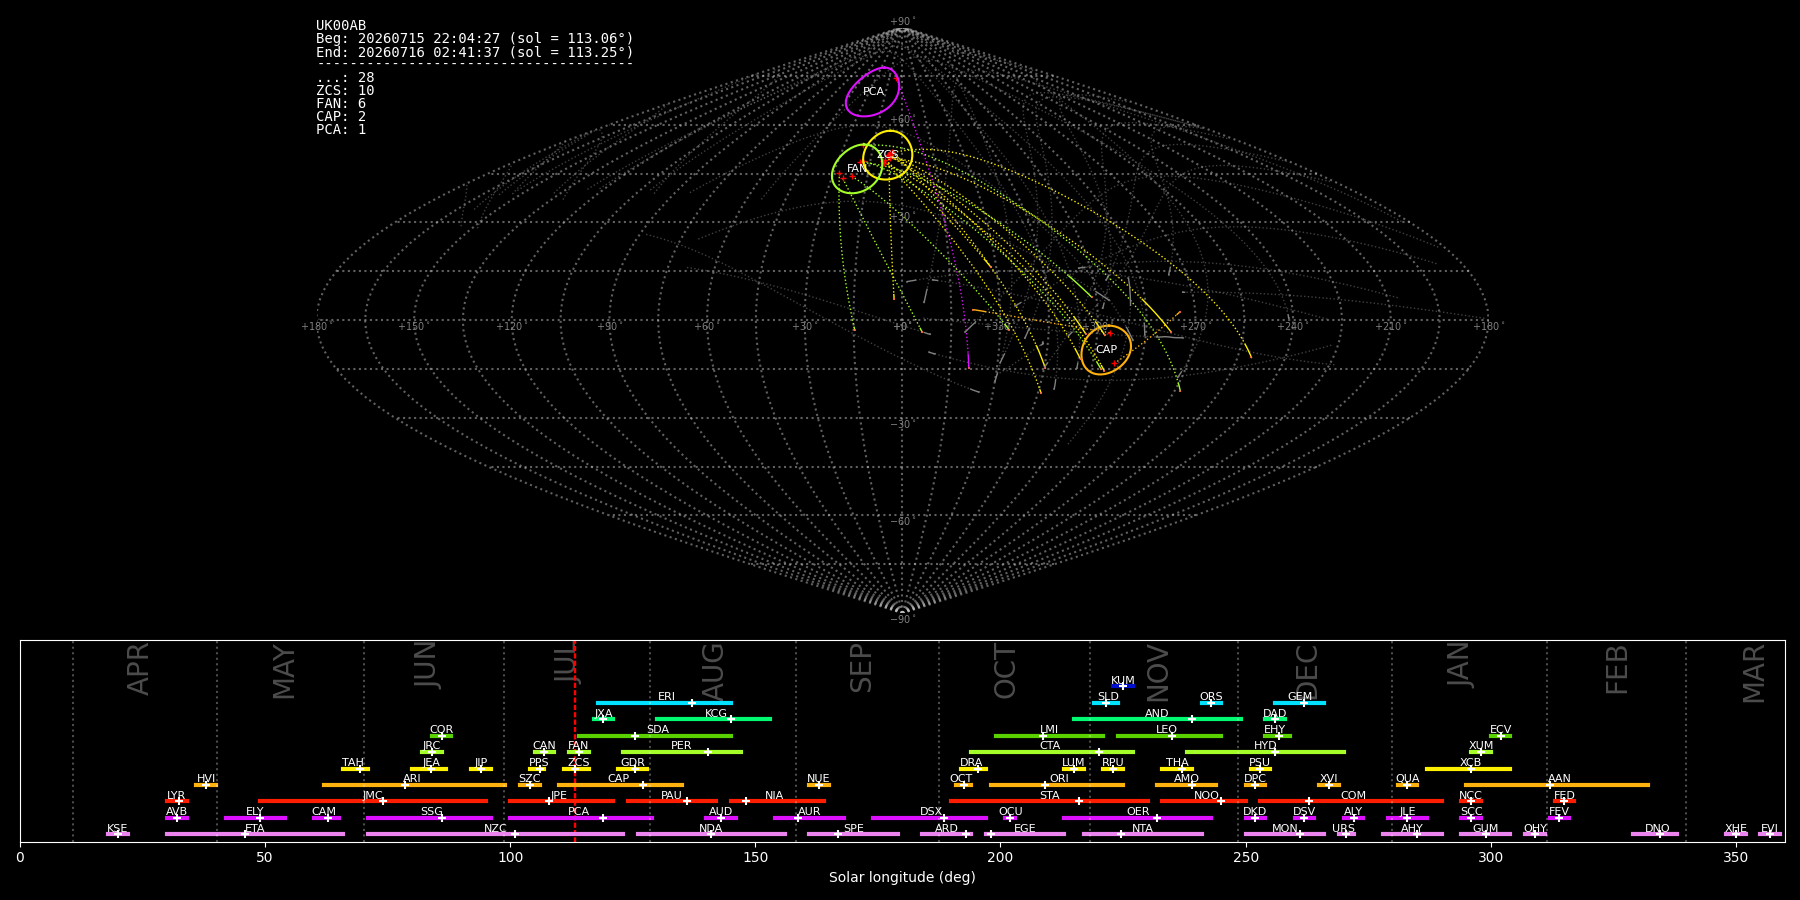Select the FAN radiant ellipse
Image resolution: width=1800 pixels, height=900 pixels.
coord(857,169)
